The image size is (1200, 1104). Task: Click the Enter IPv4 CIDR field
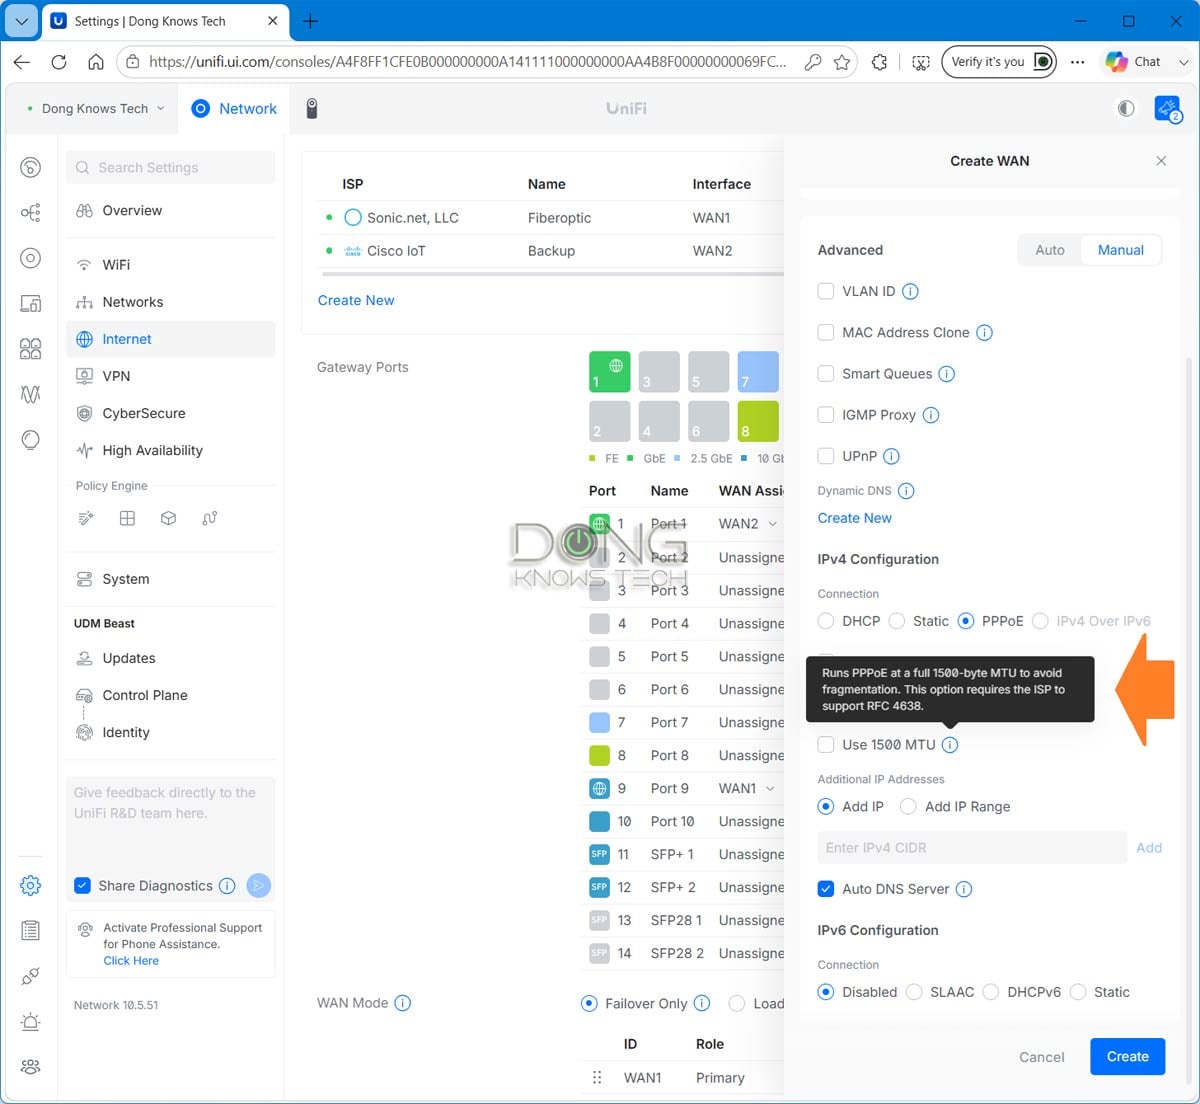(x=972, y=848)
